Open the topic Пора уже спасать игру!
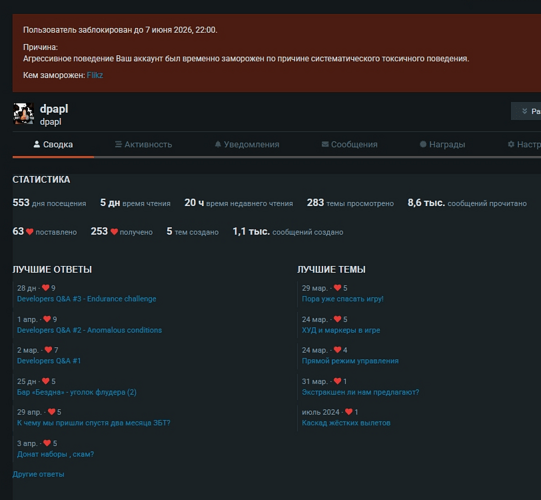 (x=343, y=299)
